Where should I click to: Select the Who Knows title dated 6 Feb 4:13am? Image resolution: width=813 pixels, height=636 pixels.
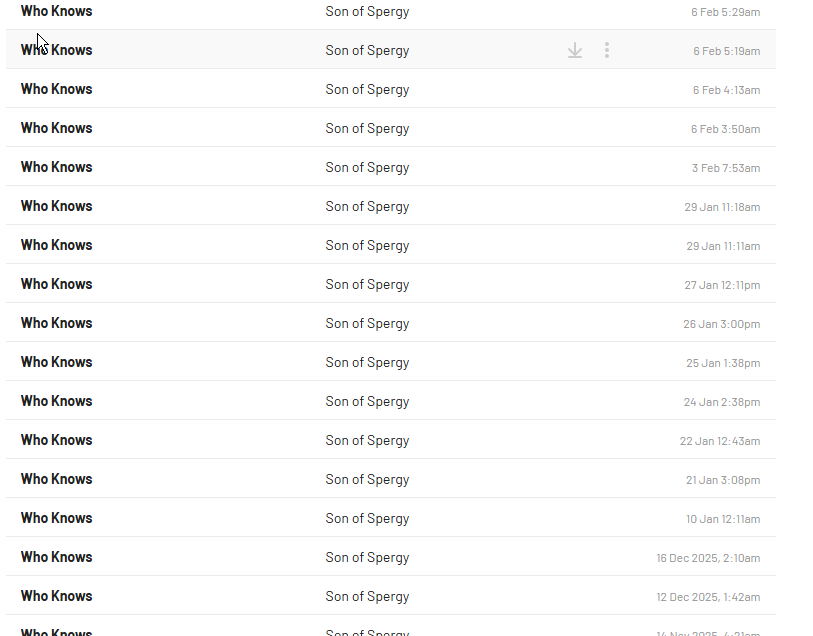57,89
